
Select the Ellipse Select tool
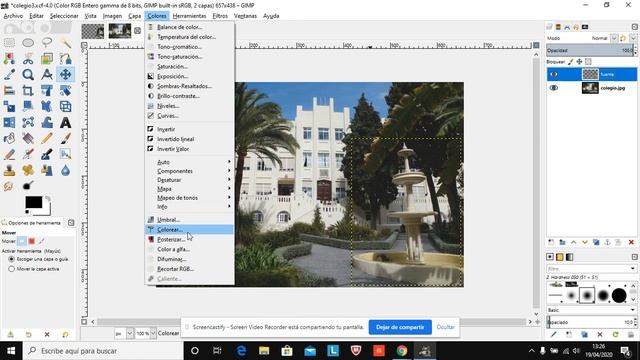(x=28, y=42)
